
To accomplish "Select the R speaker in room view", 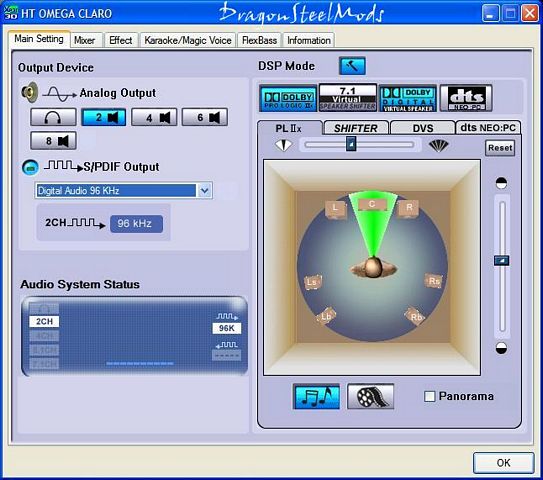I will (409, 208).
